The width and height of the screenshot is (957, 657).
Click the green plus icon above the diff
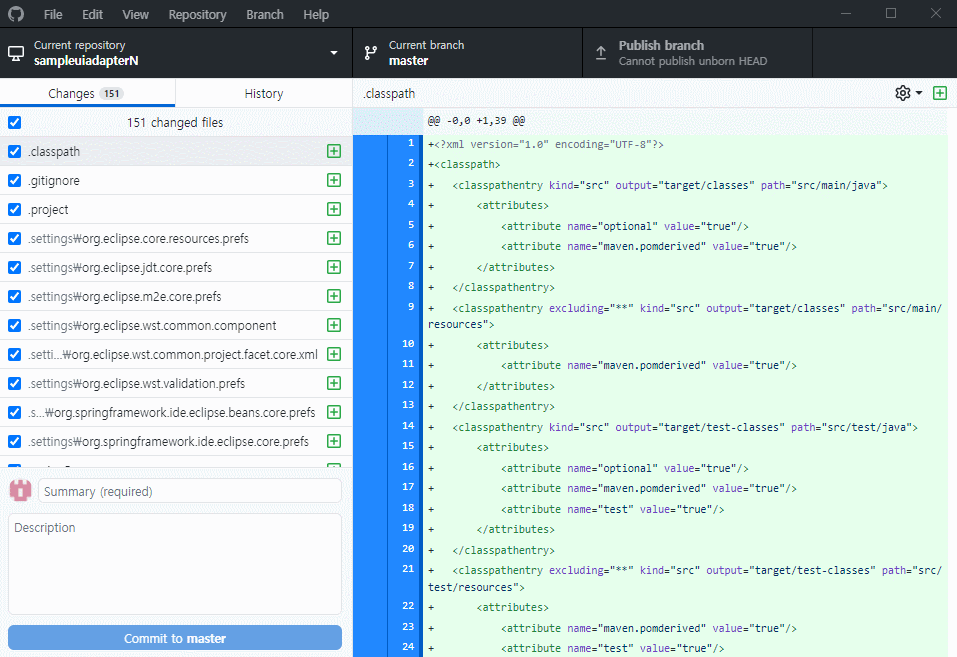click(939, 92)
